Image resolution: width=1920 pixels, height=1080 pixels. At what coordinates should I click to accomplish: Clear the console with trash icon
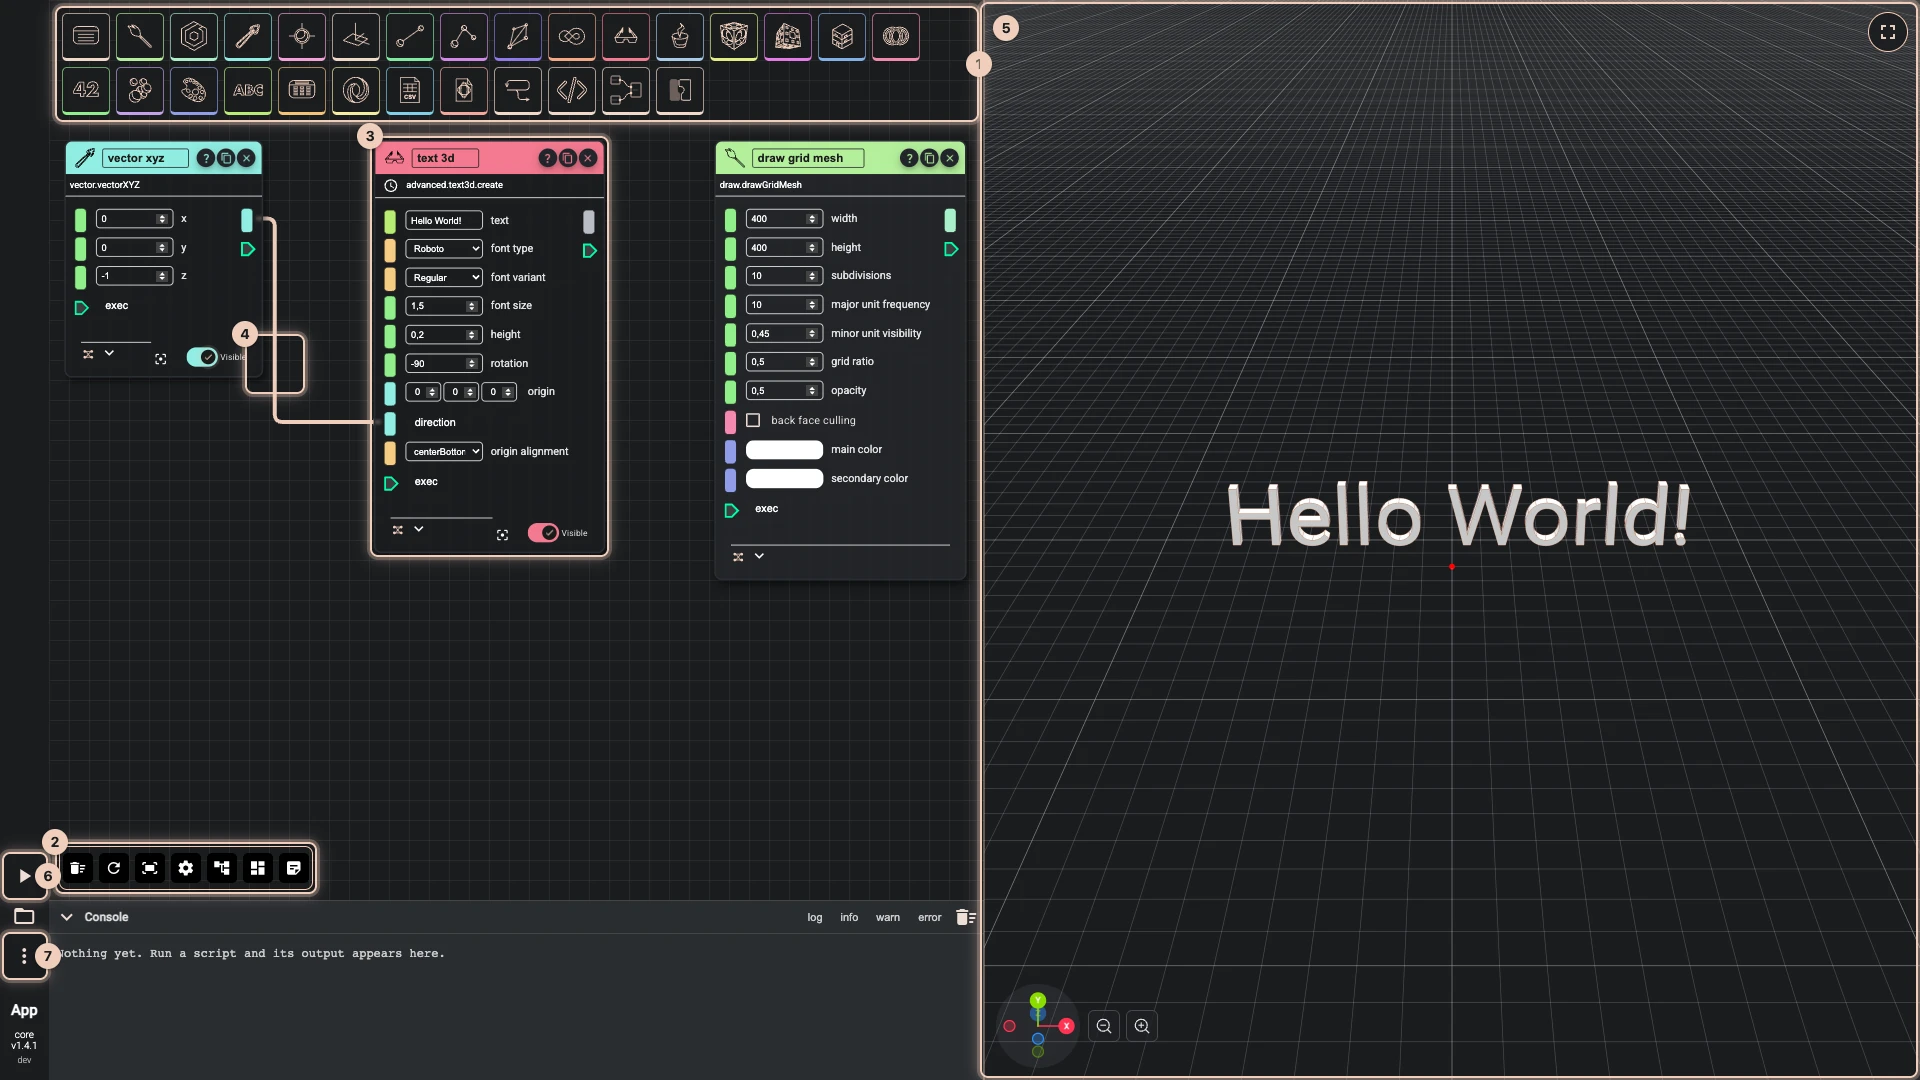[965, 917]
